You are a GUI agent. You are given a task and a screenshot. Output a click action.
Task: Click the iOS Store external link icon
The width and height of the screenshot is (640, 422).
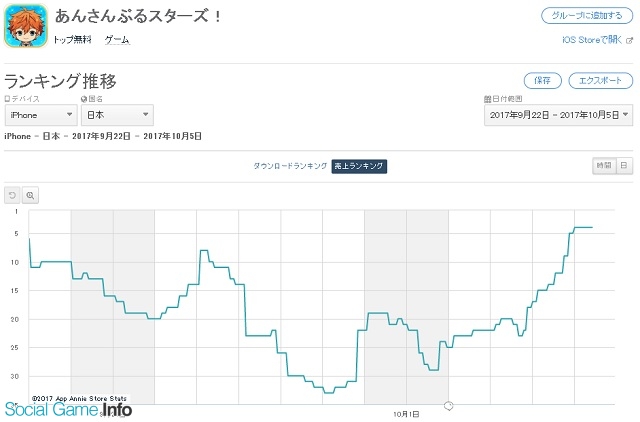point(630,40)
